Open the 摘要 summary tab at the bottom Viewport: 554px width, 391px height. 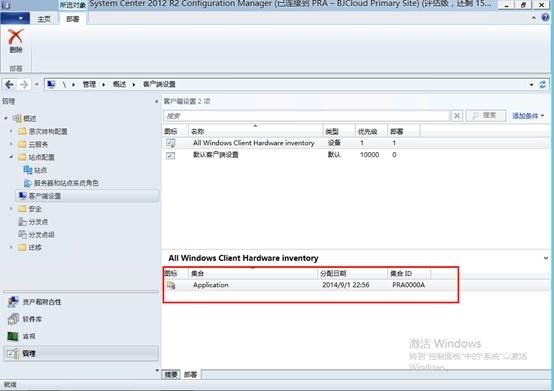[171, 374]
